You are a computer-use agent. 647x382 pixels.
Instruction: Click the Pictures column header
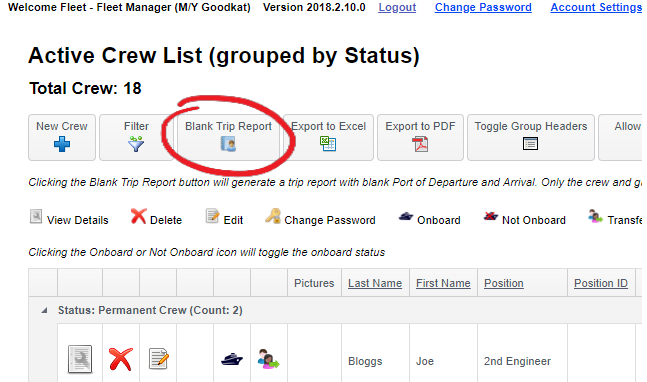pyautogui.click(x=314, y=283)
